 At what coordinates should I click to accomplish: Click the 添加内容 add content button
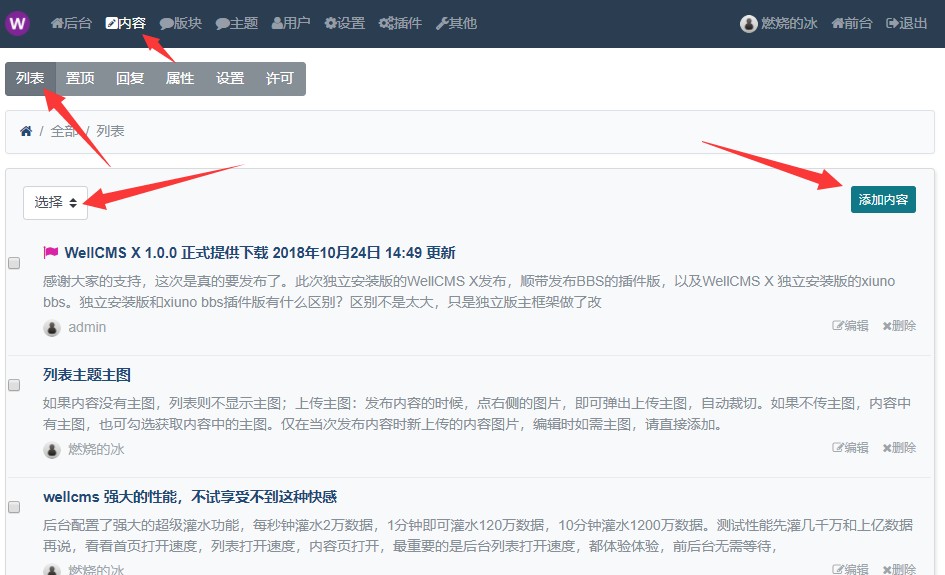pyautogui.click(x=883, y=200)
